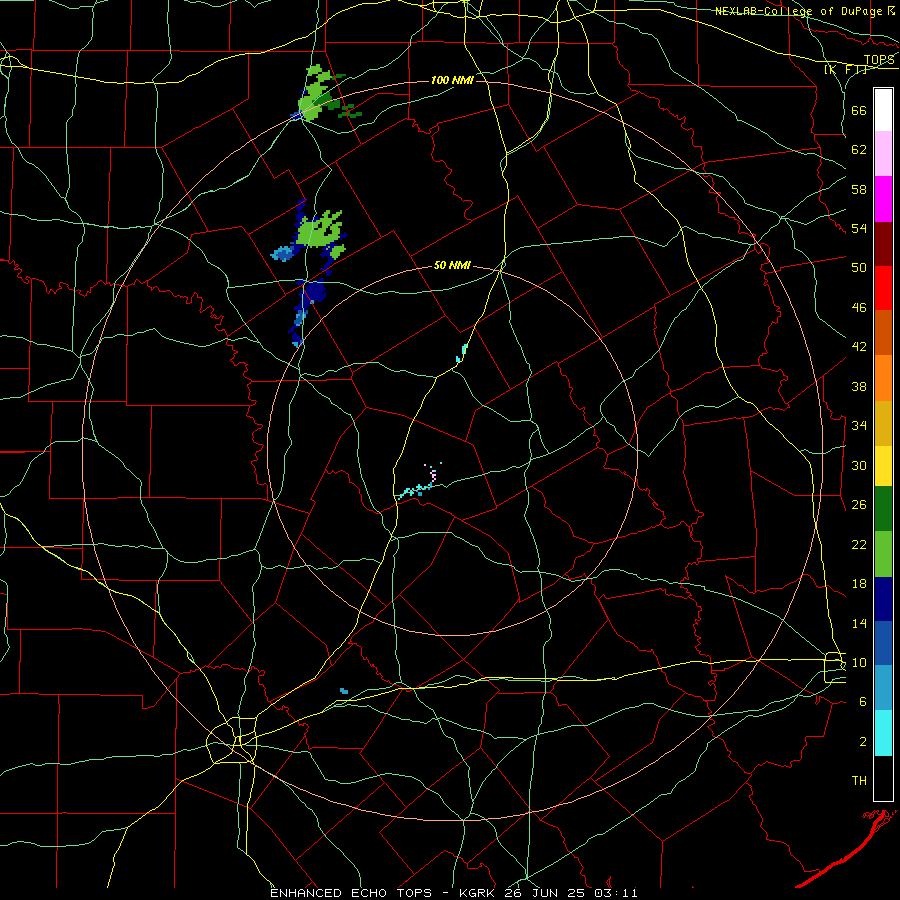Click the "50" legend value
Screen dimensions: 900x900
(x=859, y=268)
